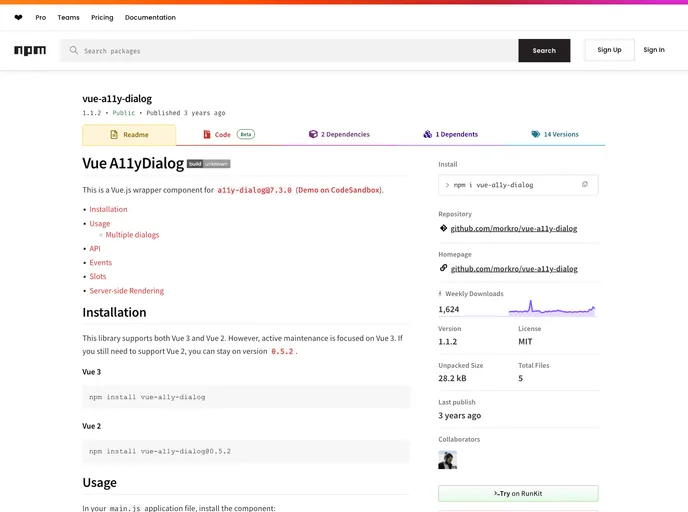Jump to Slots section link

coord(97,276)
